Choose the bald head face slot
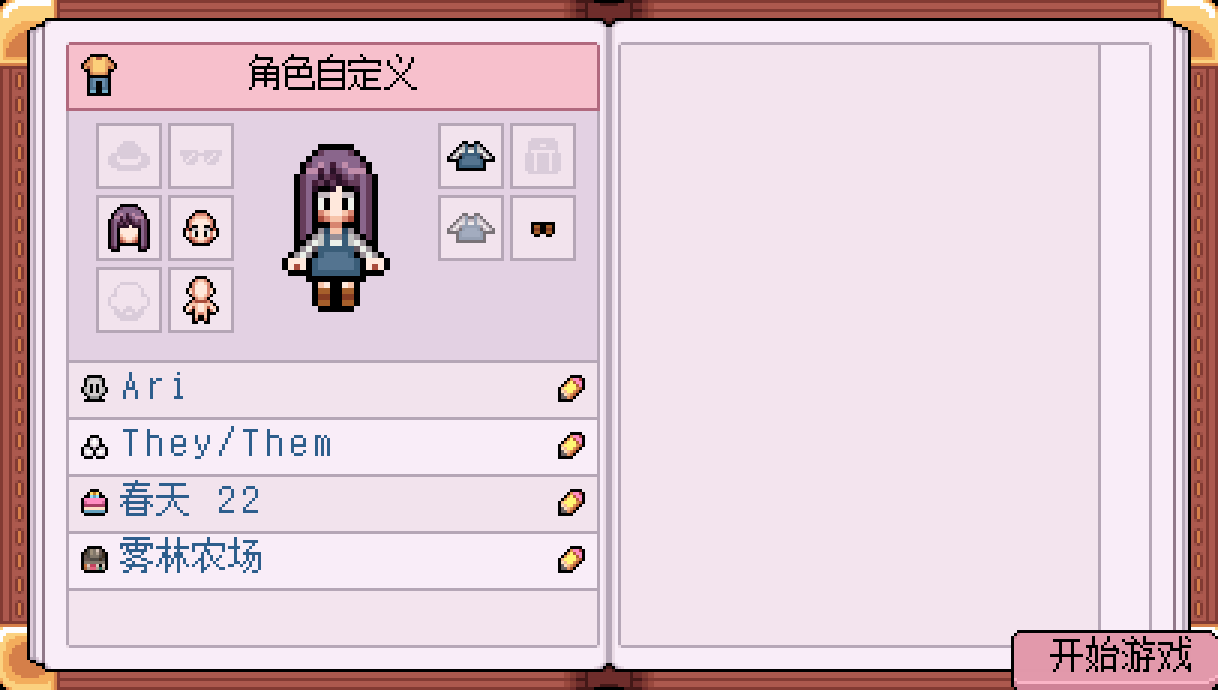This screenshot has width=1218, height=690. 201,228
